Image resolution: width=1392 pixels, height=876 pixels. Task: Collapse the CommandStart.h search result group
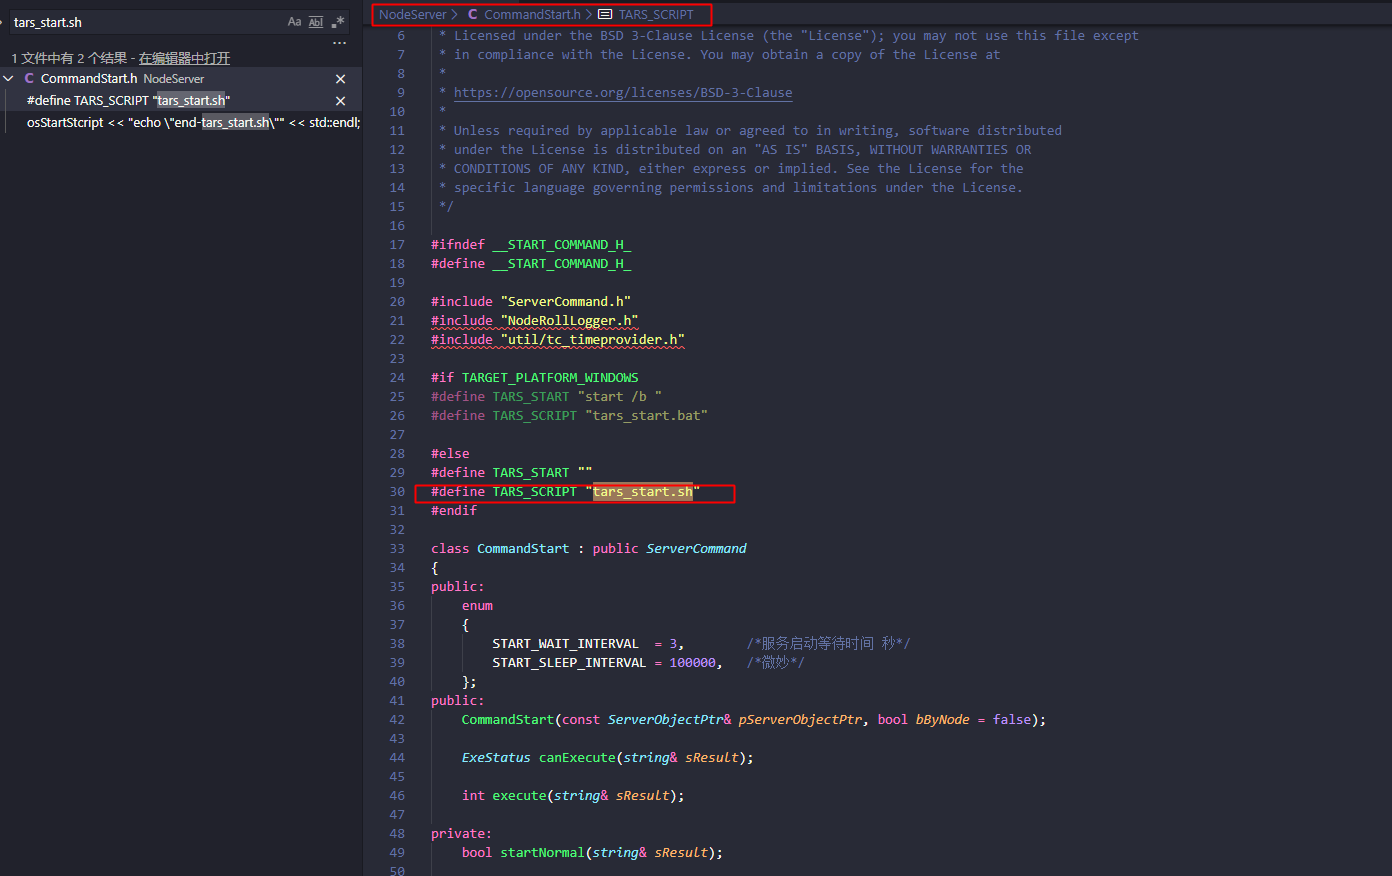click(x=9, y=79)
